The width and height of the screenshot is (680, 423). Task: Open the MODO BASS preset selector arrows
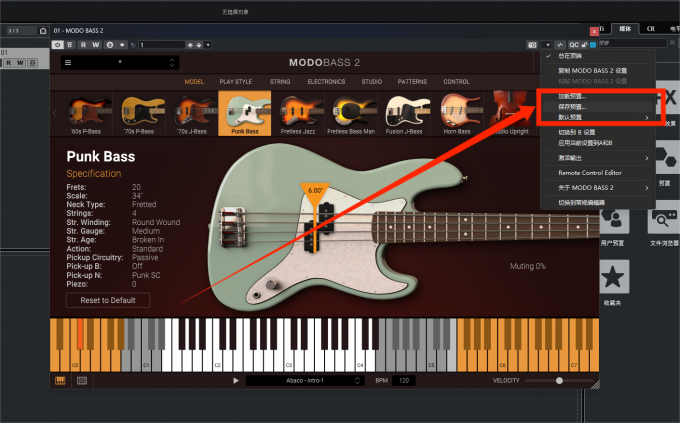[x=172, y=62]
